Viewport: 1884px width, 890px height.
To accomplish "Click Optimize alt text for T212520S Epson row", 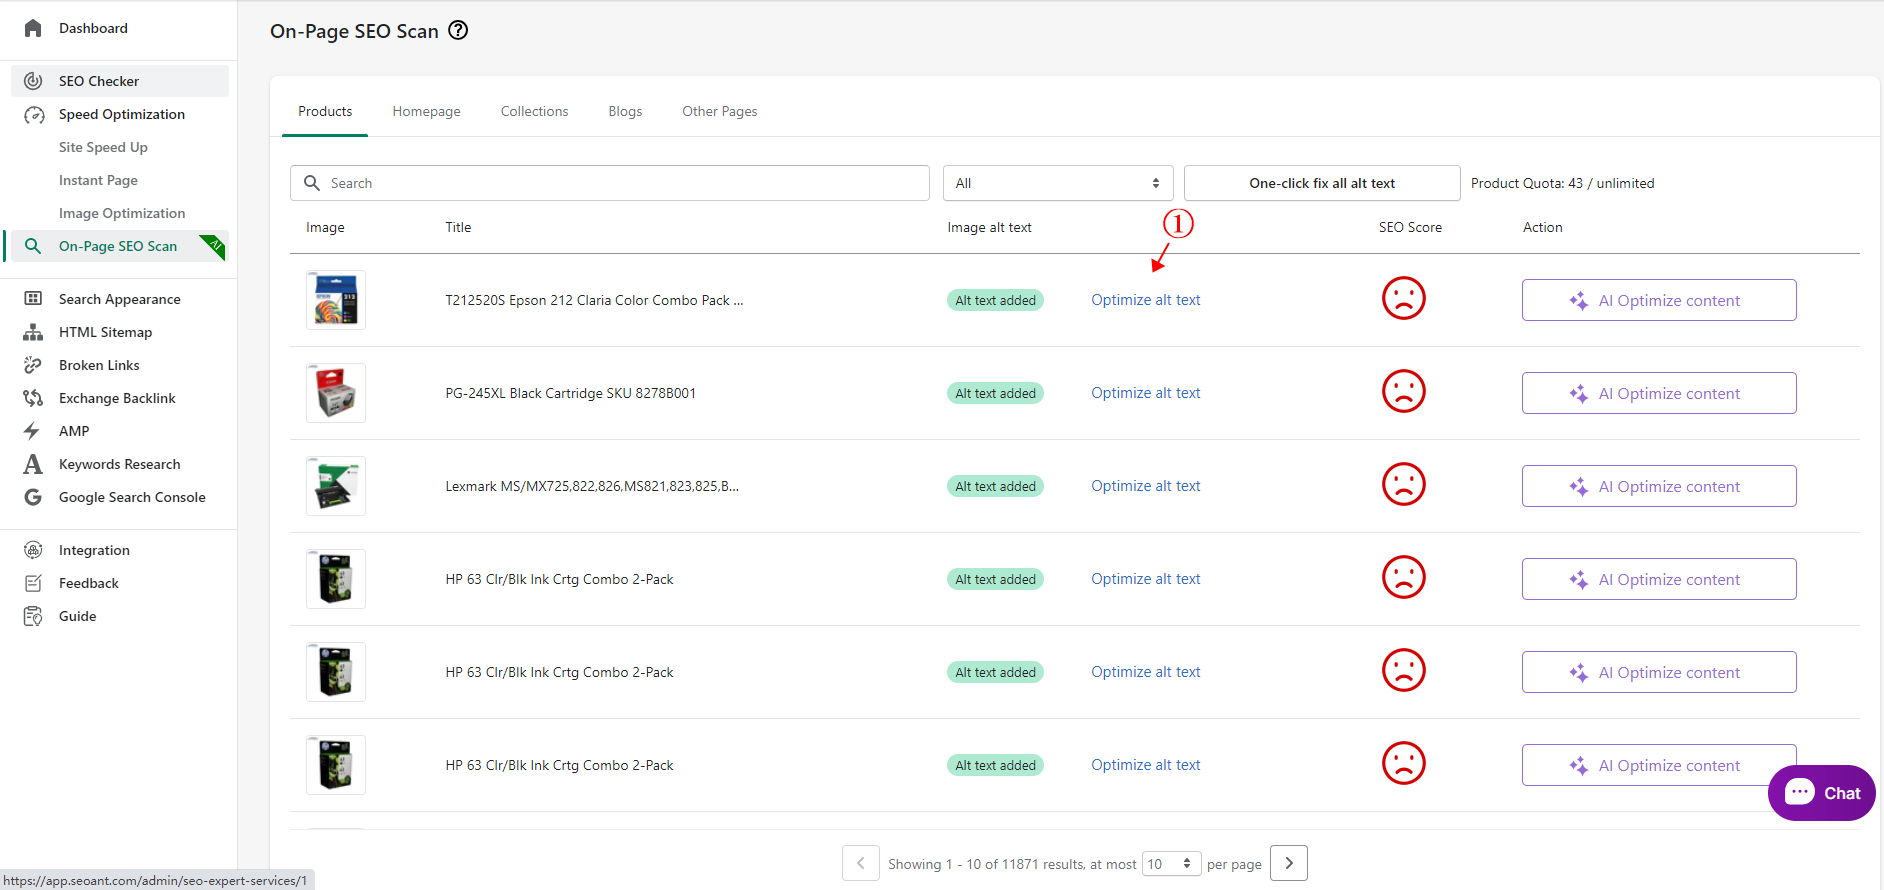I will 1146,300.
